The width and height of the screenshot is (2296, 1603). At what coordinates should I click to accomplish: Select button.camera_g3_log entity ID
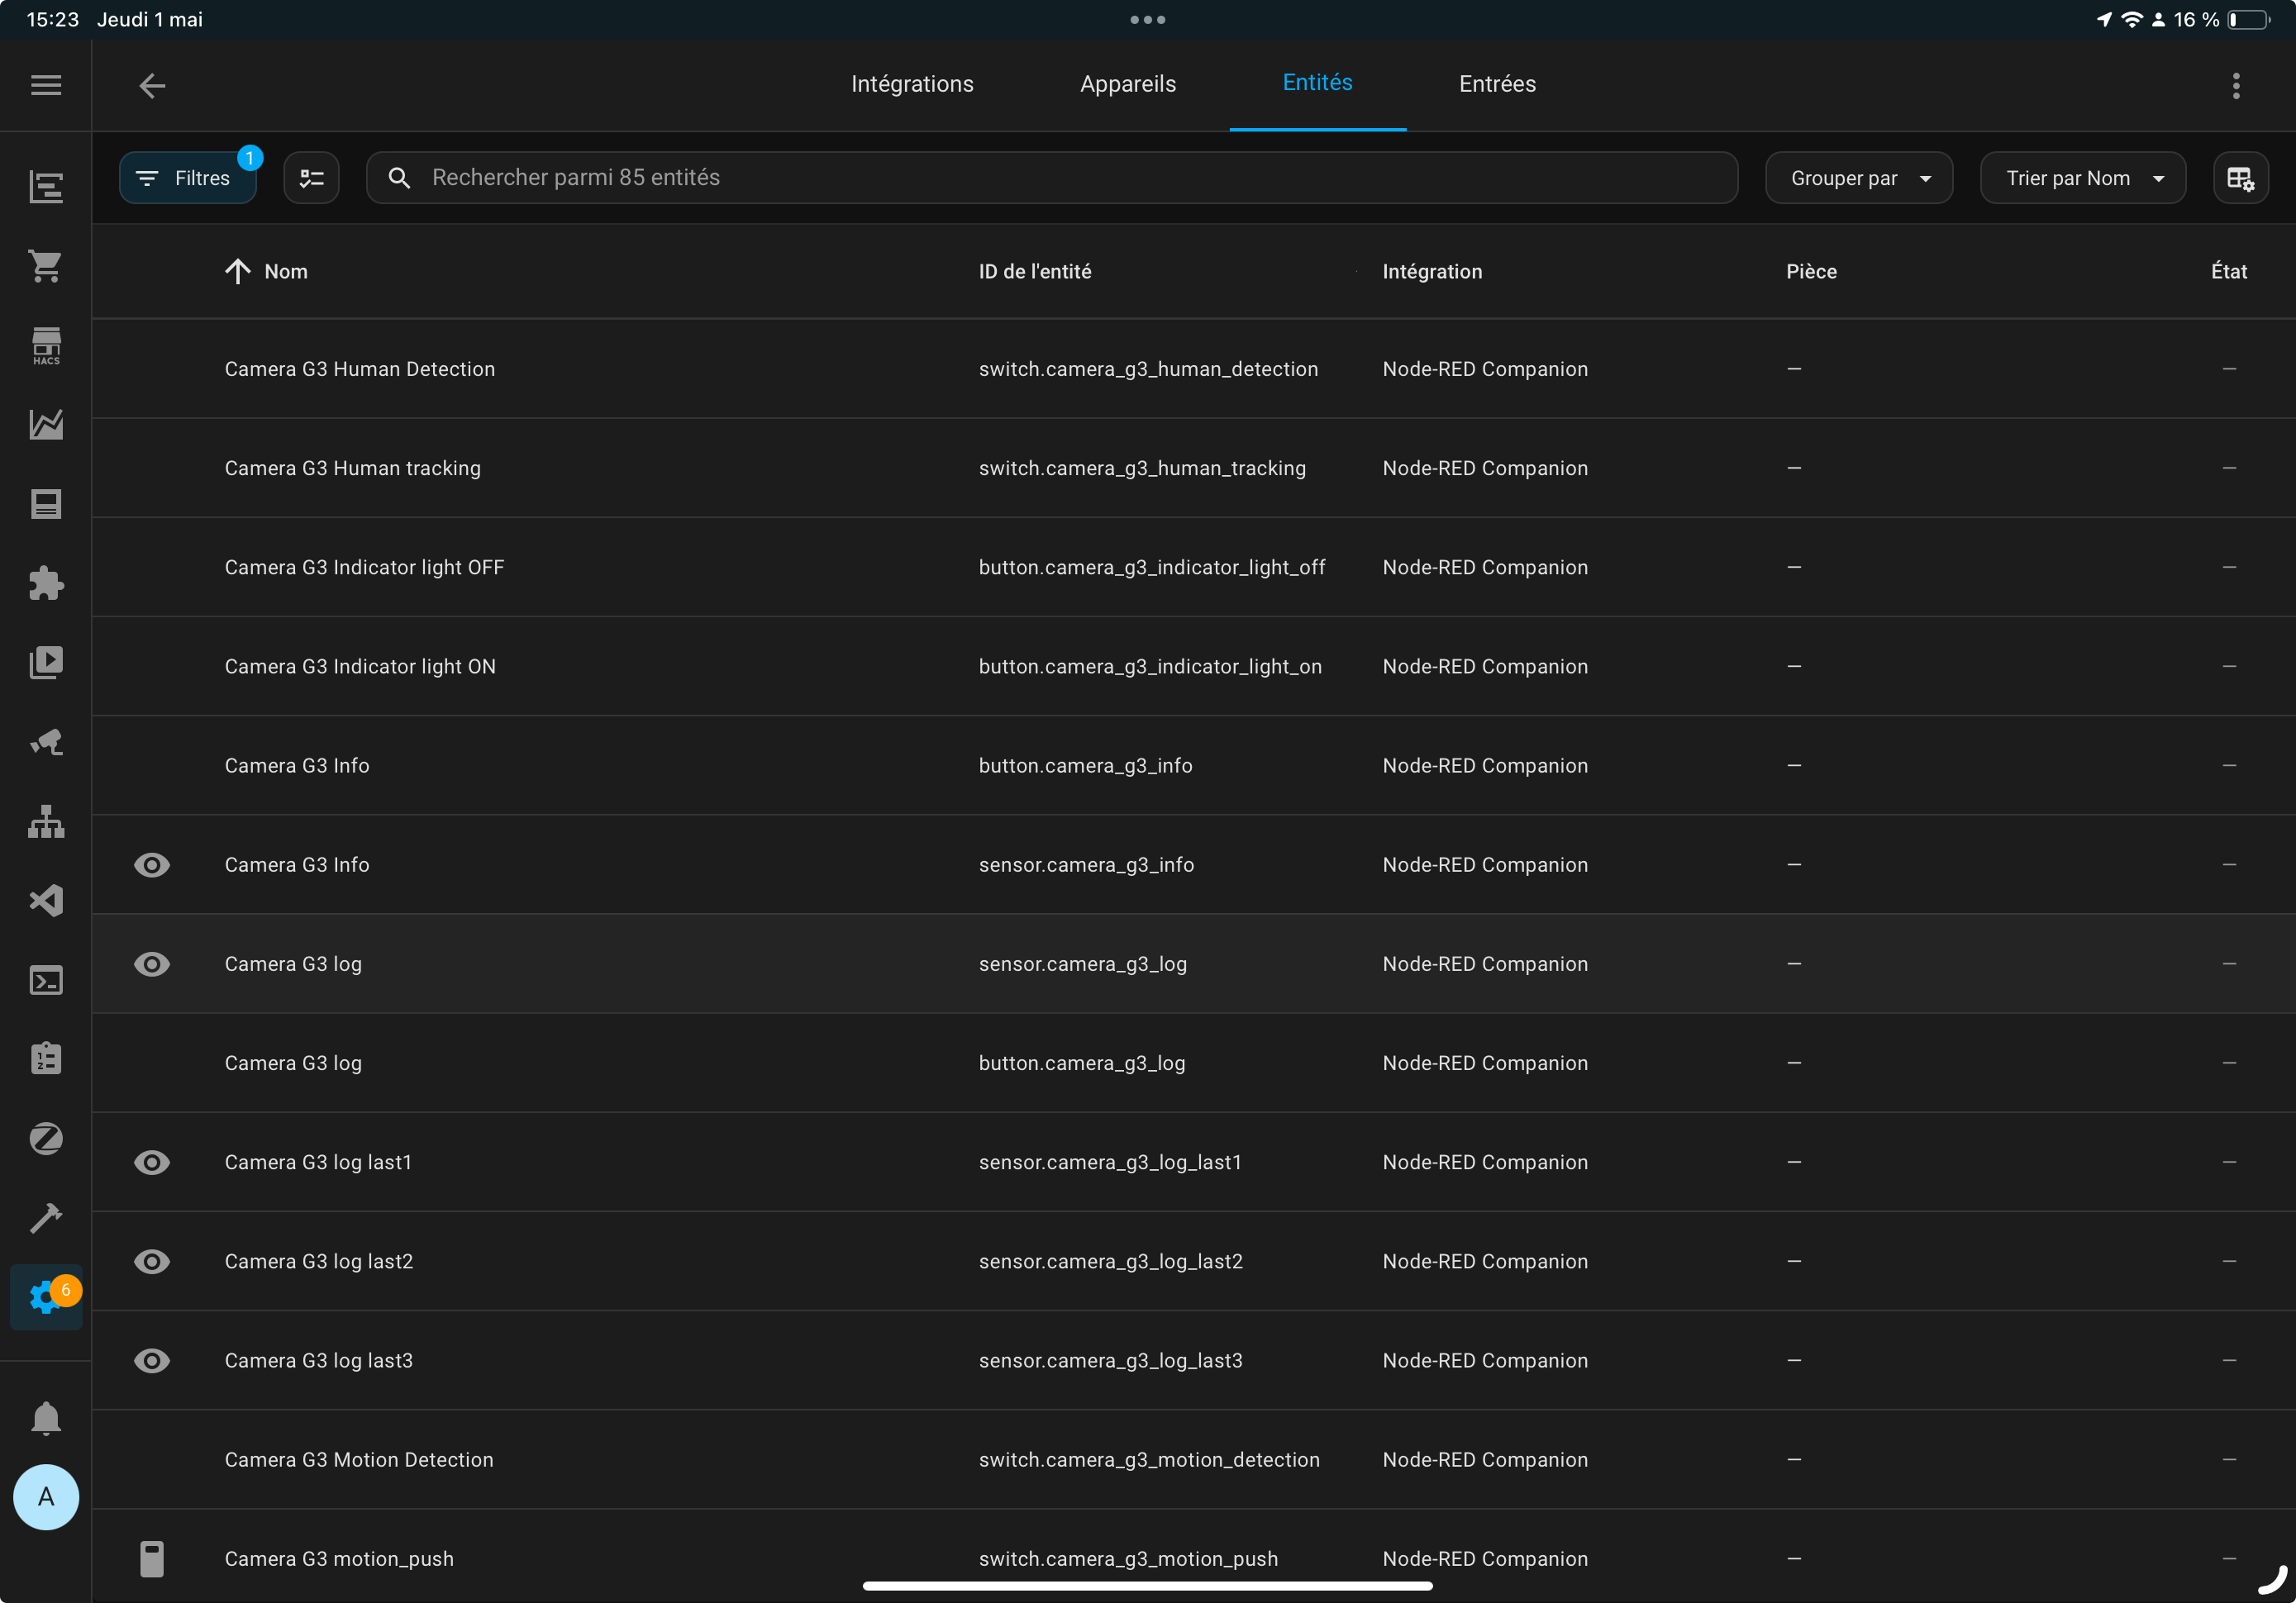tap(1082, 1063)
